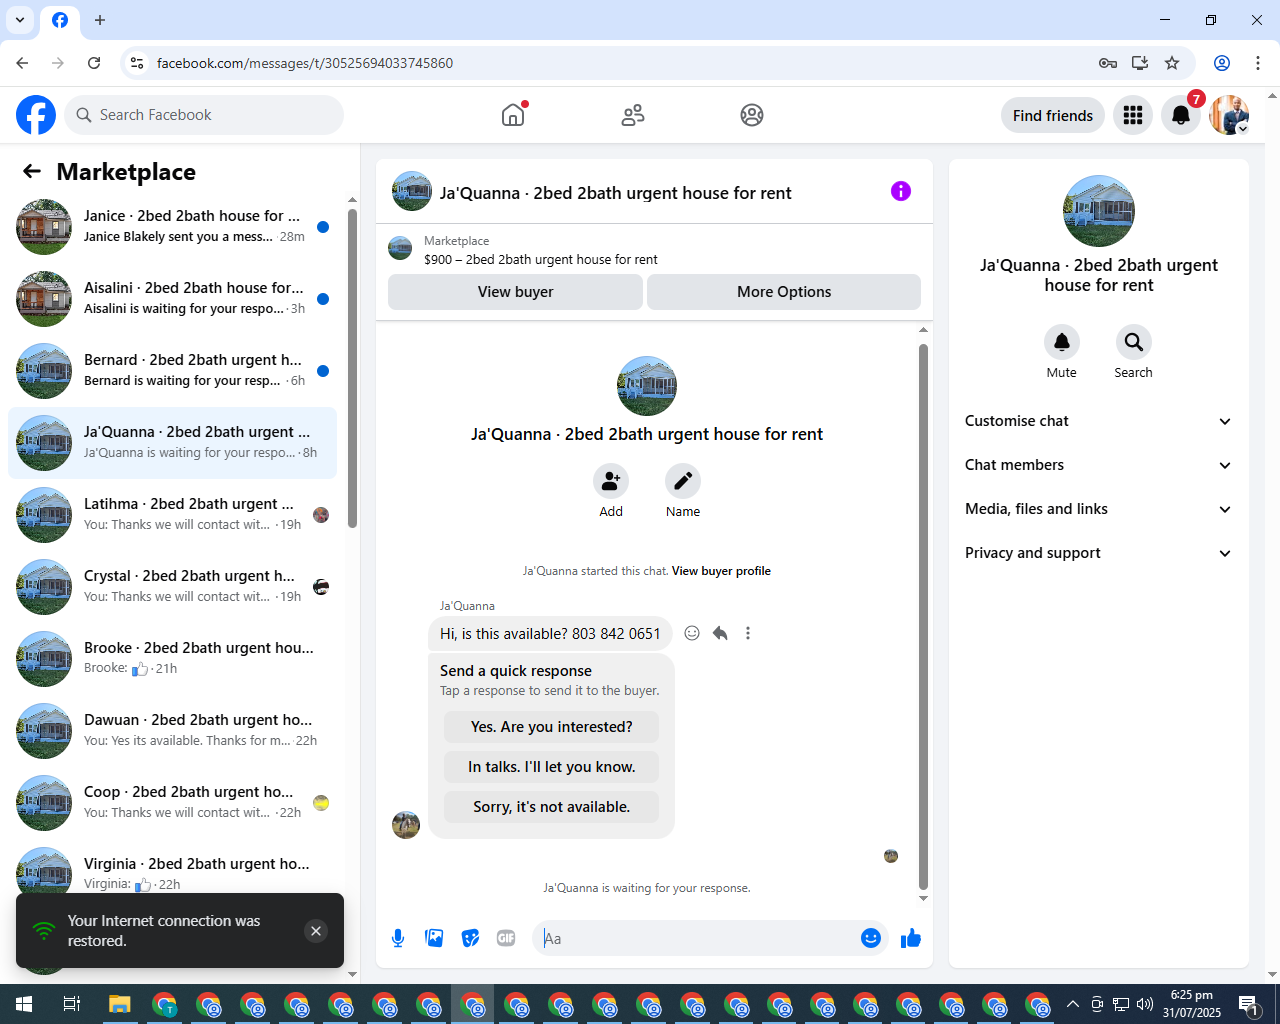The image size is (1280, 1024).
Task: Show hidden system tray icons chevron
Action: [1072, 1004]
